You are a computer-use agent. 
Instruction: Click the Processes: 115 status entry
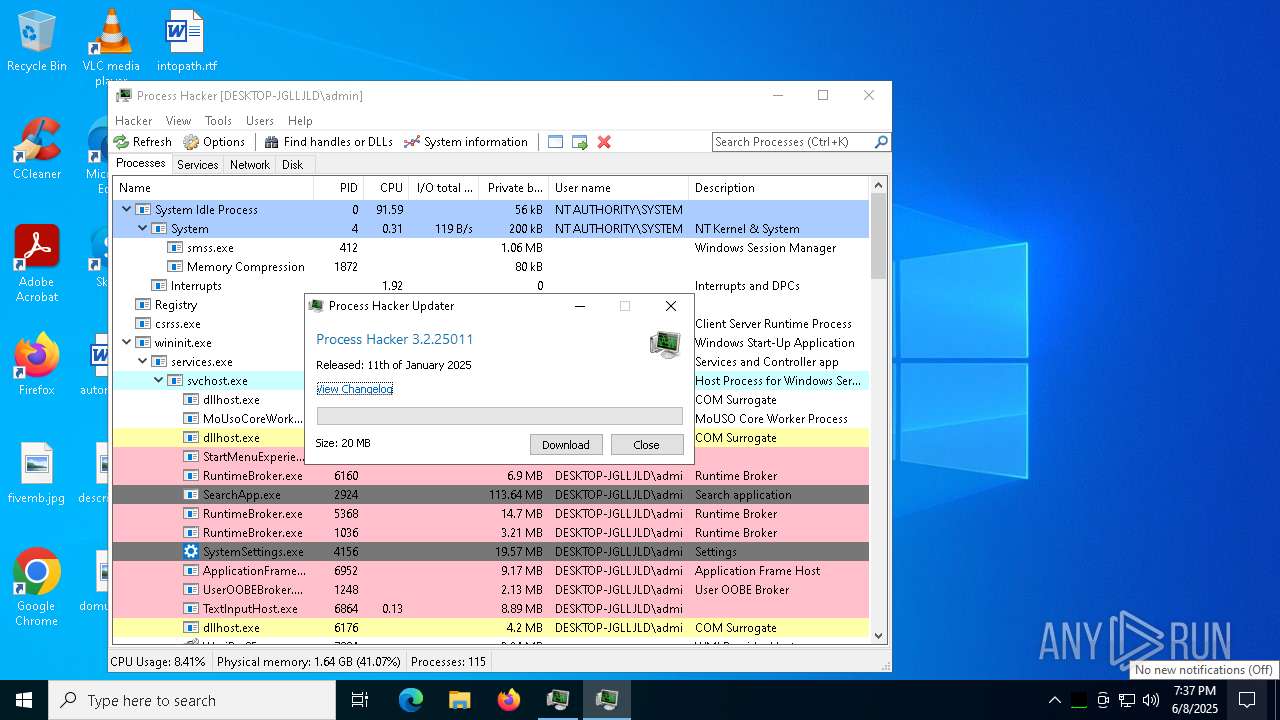(448, 662)
